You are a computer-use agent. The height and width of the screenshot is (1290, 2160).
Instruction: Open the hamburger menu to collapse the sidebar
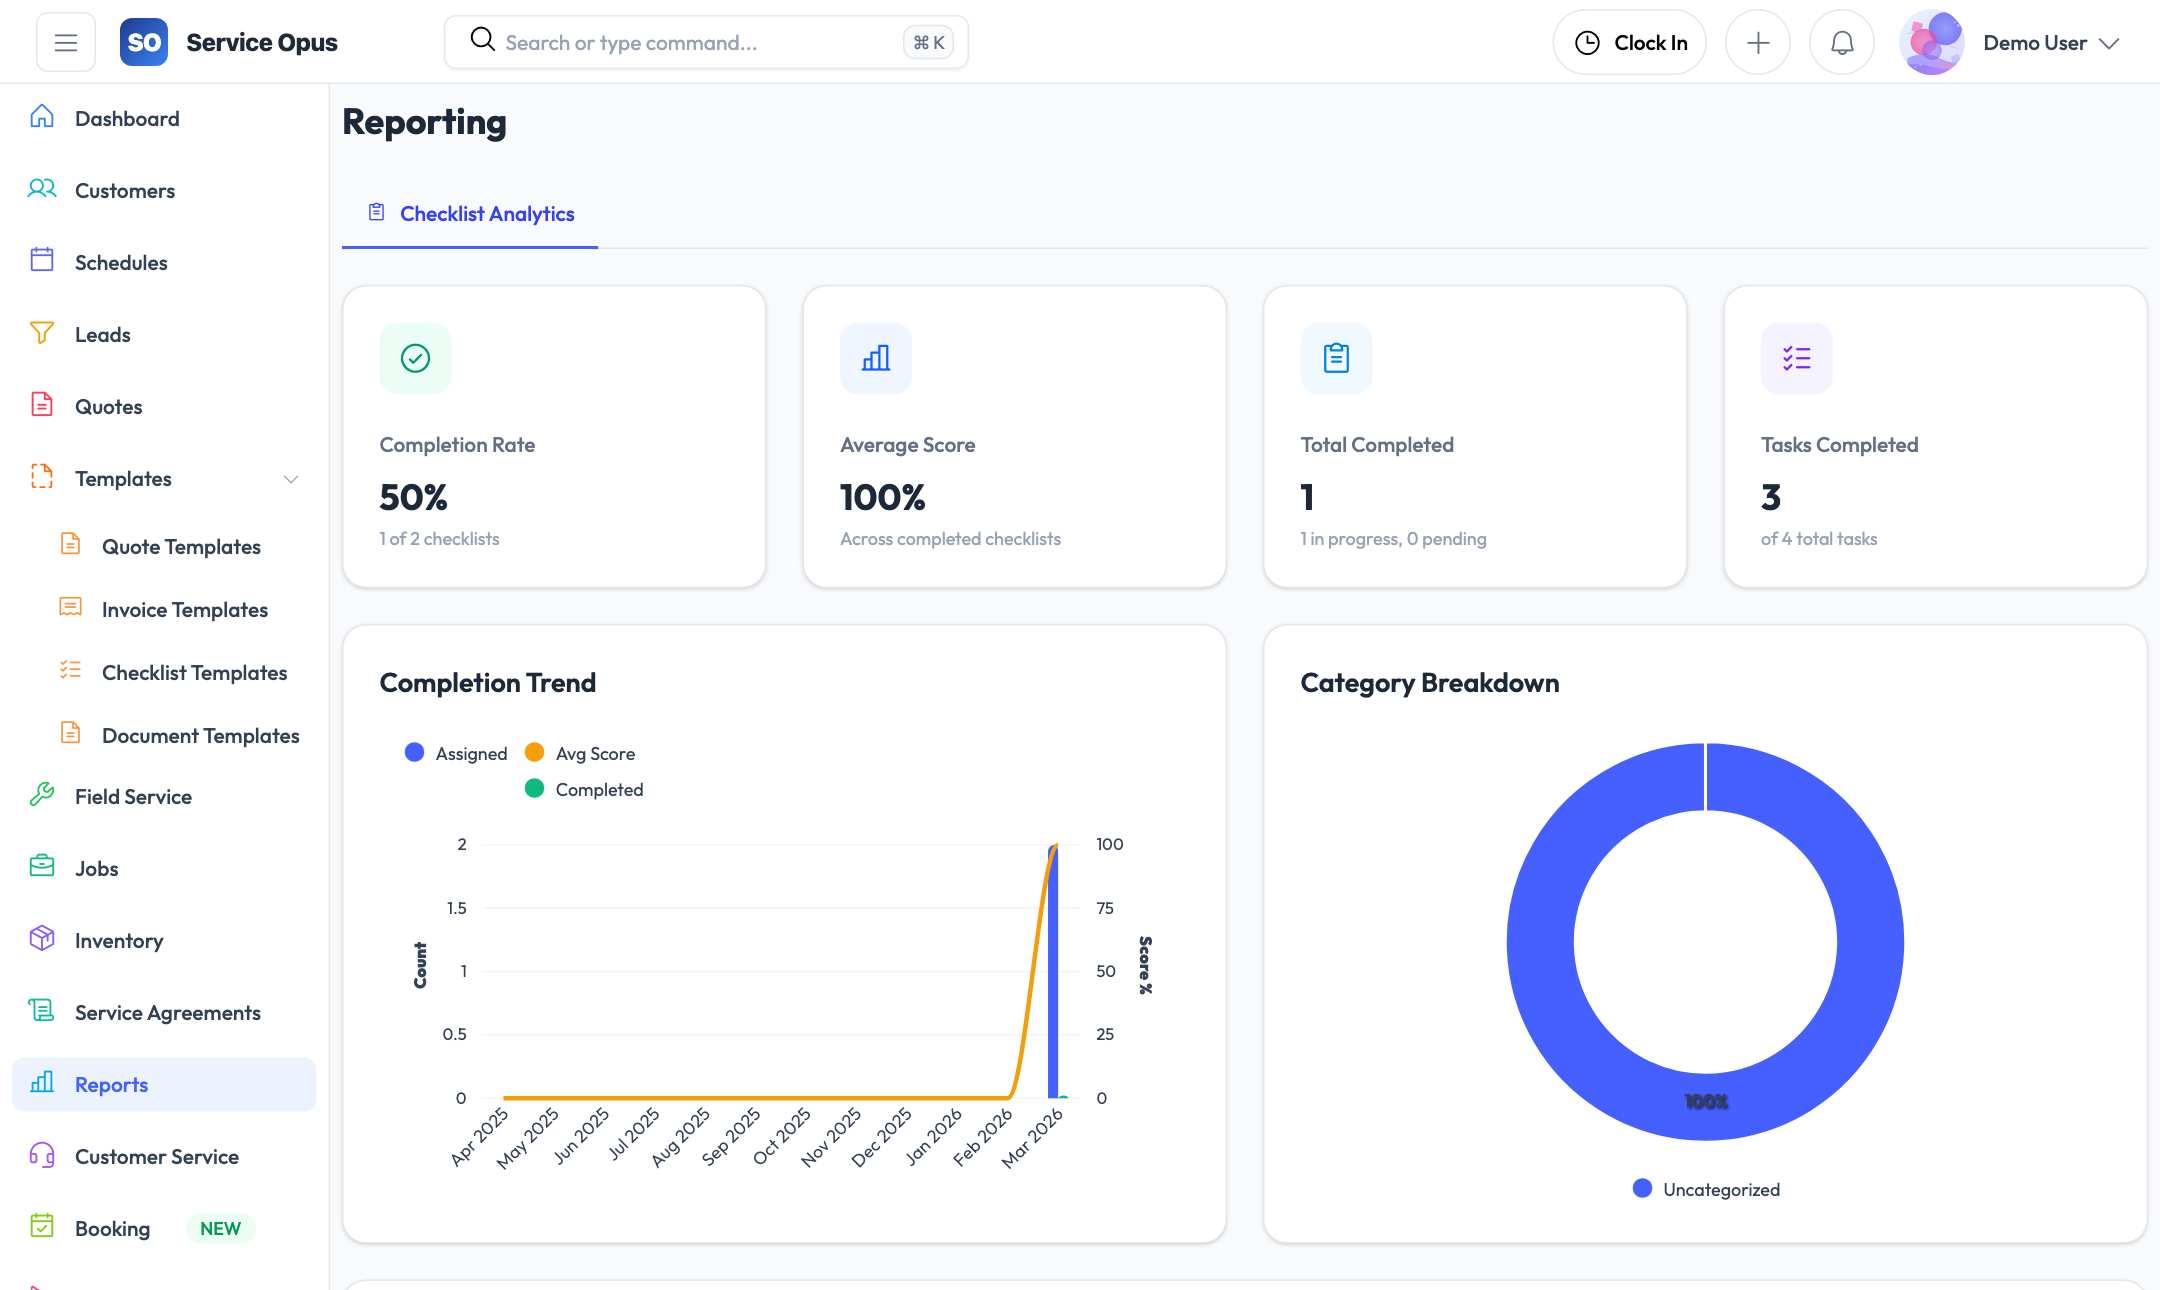point(65,41)
